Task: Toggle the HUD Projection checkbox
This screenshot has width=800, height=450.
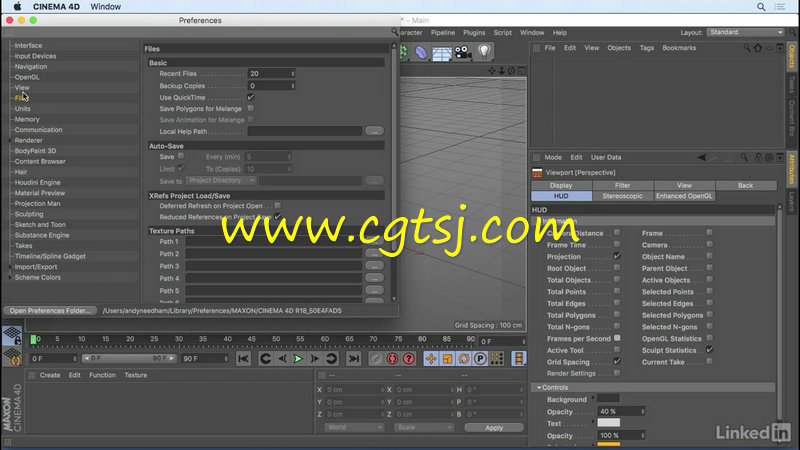Action: 617,256
